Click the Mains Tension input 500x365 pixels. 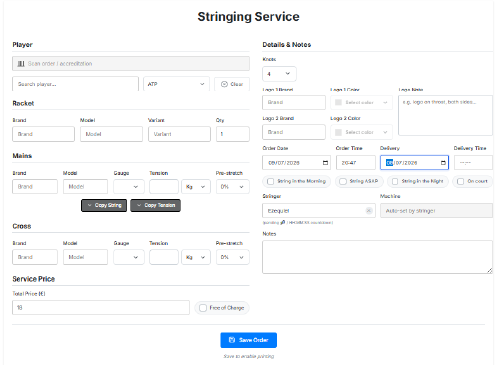[x=164, y=187]
